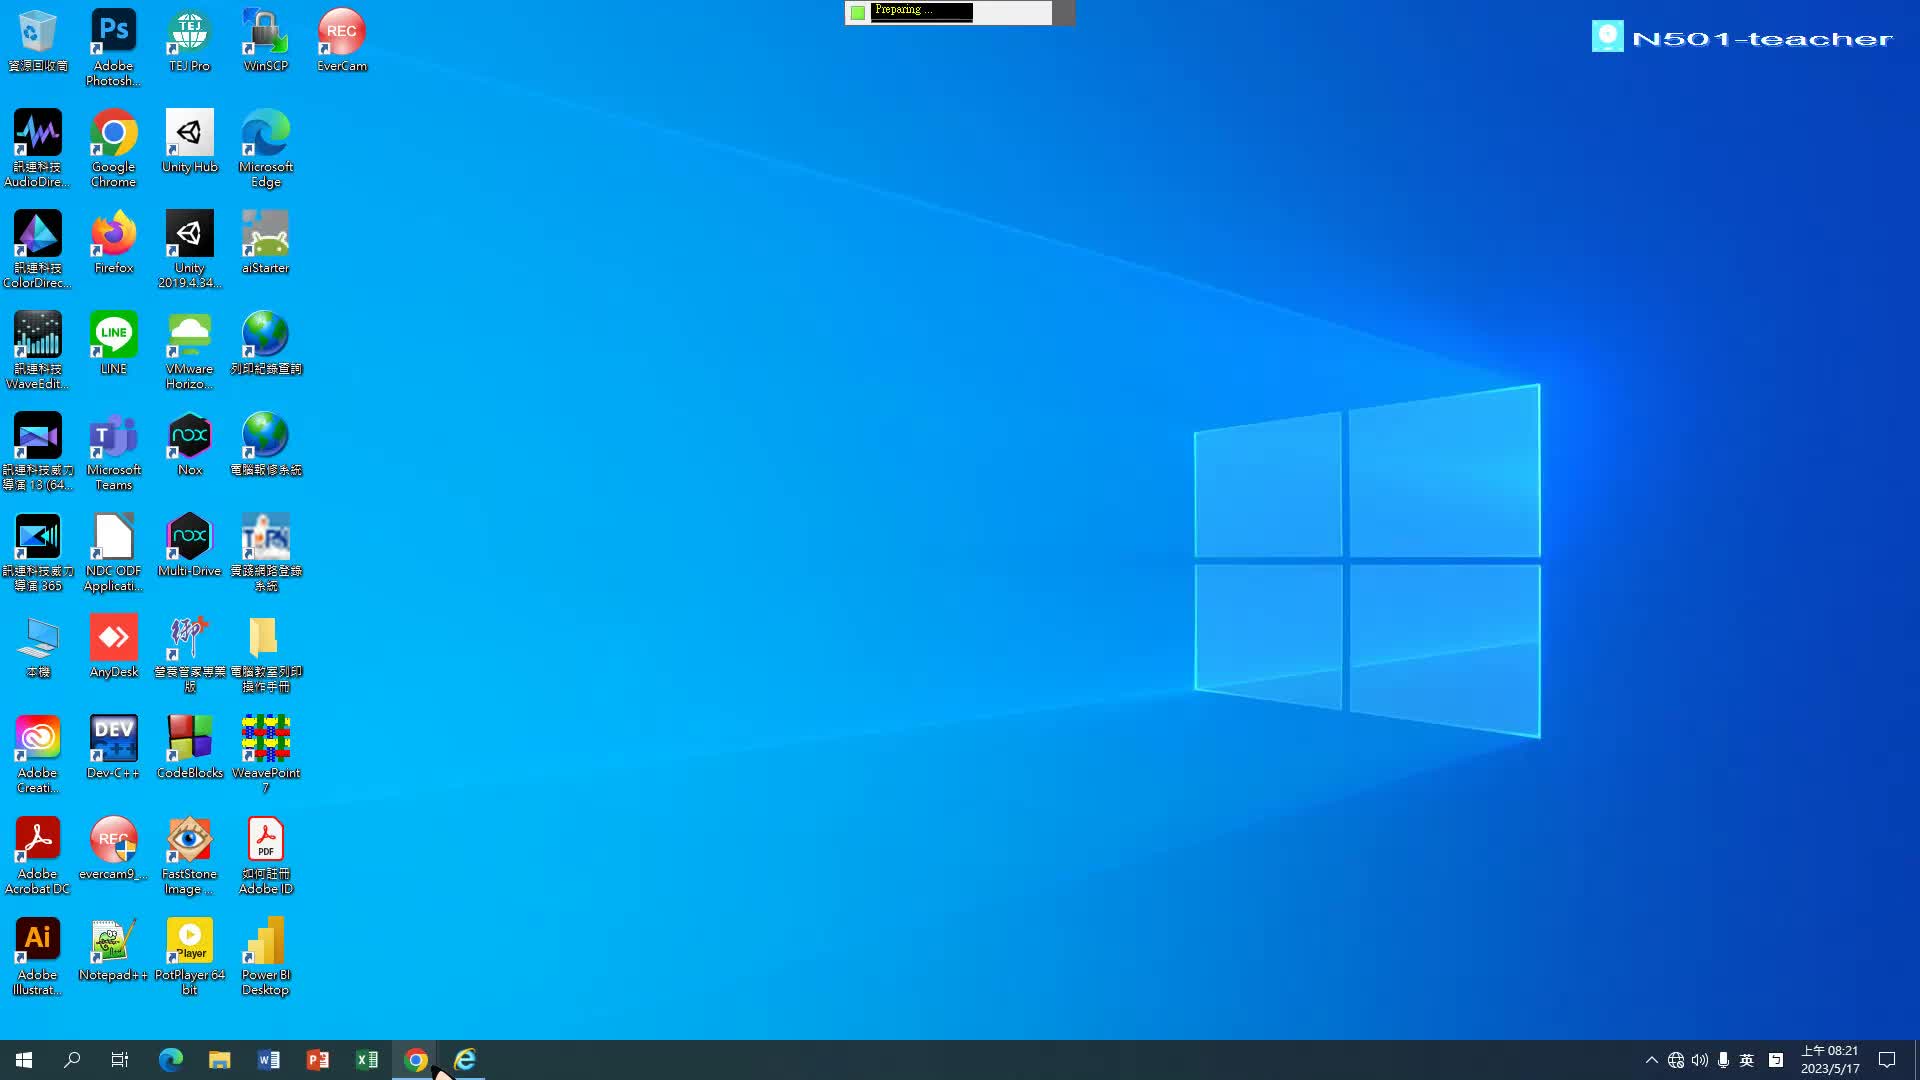
Task: Switch input language 英 indicator
Action: [x=1747, y=1060]
